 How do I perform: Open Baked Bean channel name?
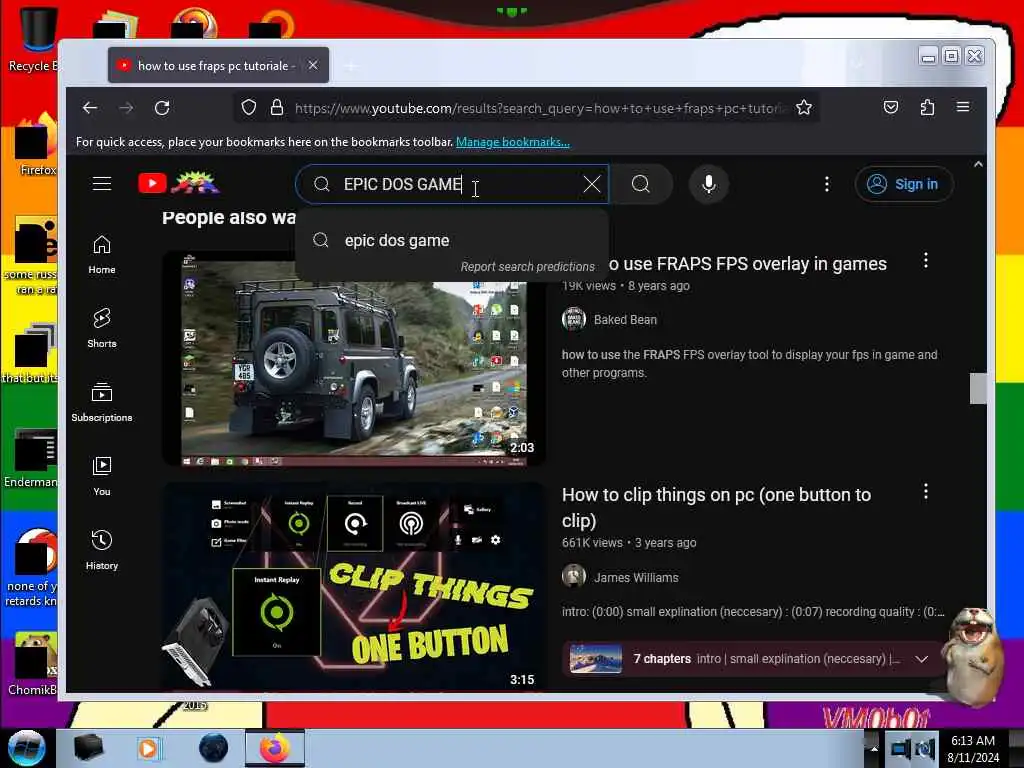(625, 319)
